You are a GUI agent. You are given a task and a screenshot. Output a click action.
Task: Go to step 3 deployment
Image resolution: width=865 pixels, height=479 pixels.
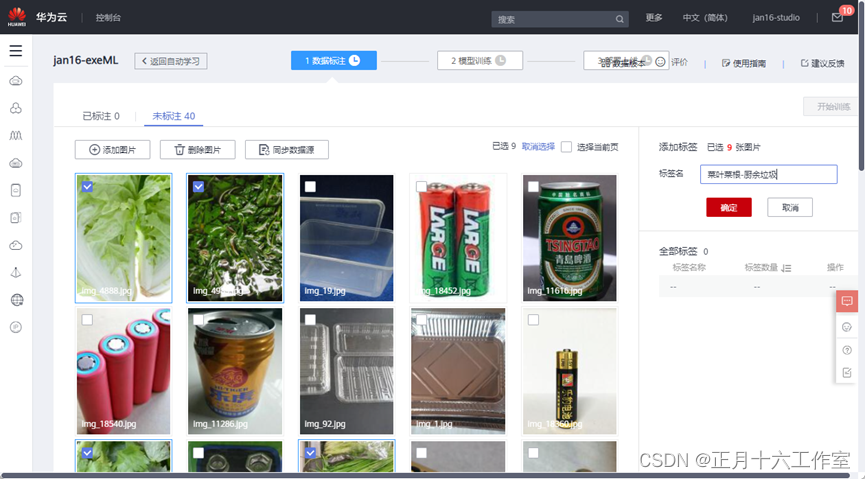(626, 61)
